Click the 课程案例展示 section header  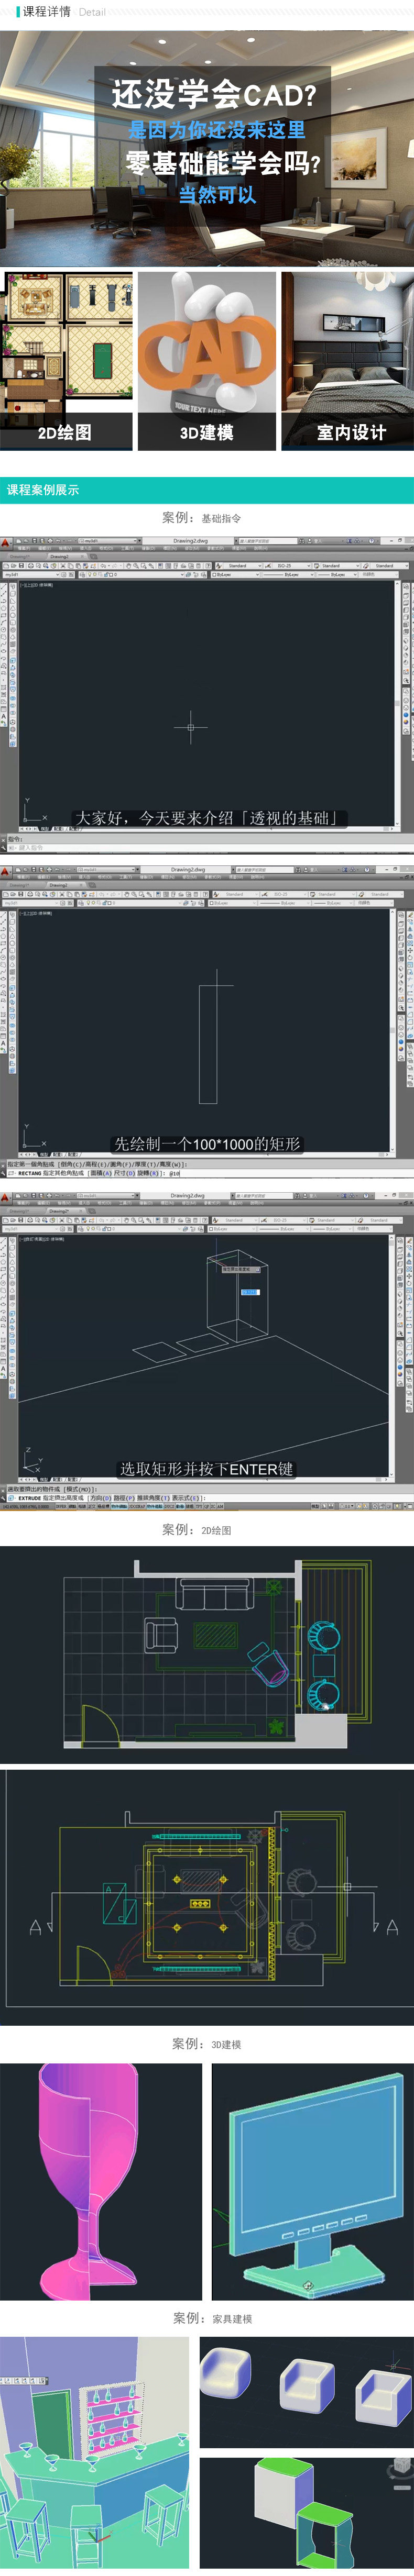(43, 490)
